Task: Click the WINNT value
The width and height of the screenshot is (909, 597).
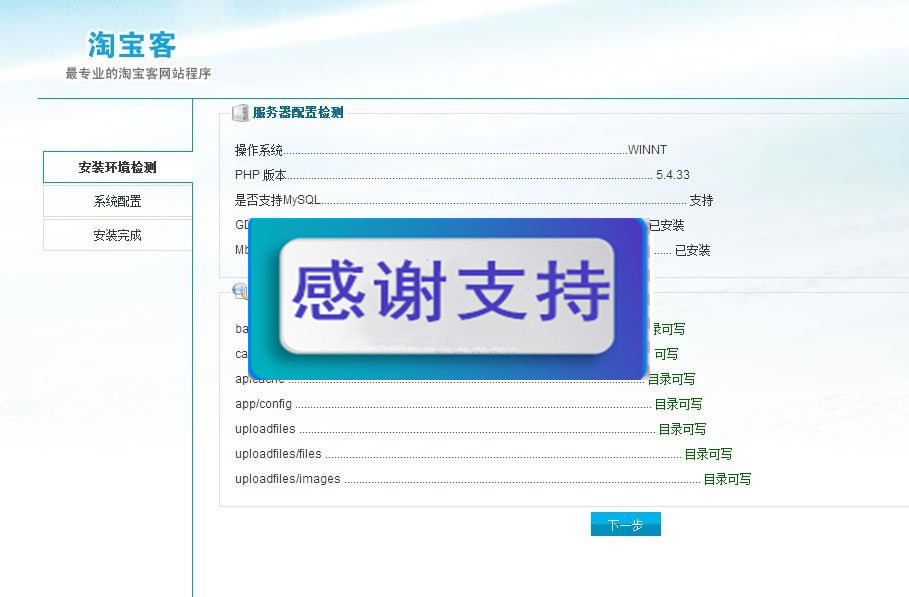Action: 647,150
